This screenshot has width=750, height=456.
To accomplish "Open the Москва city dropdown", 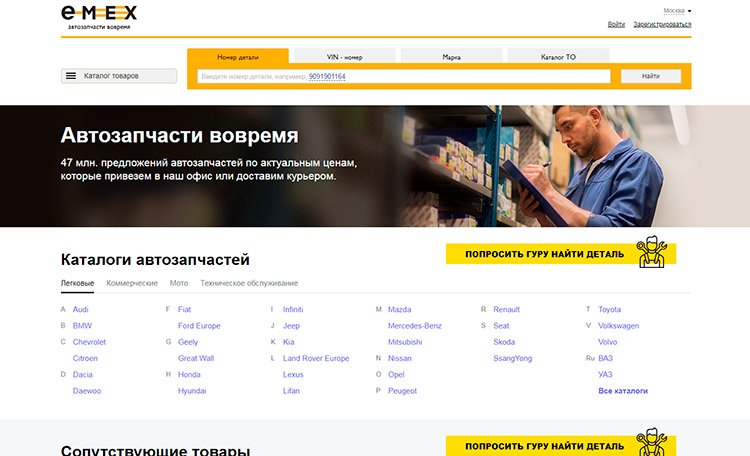I will point(677,10).
